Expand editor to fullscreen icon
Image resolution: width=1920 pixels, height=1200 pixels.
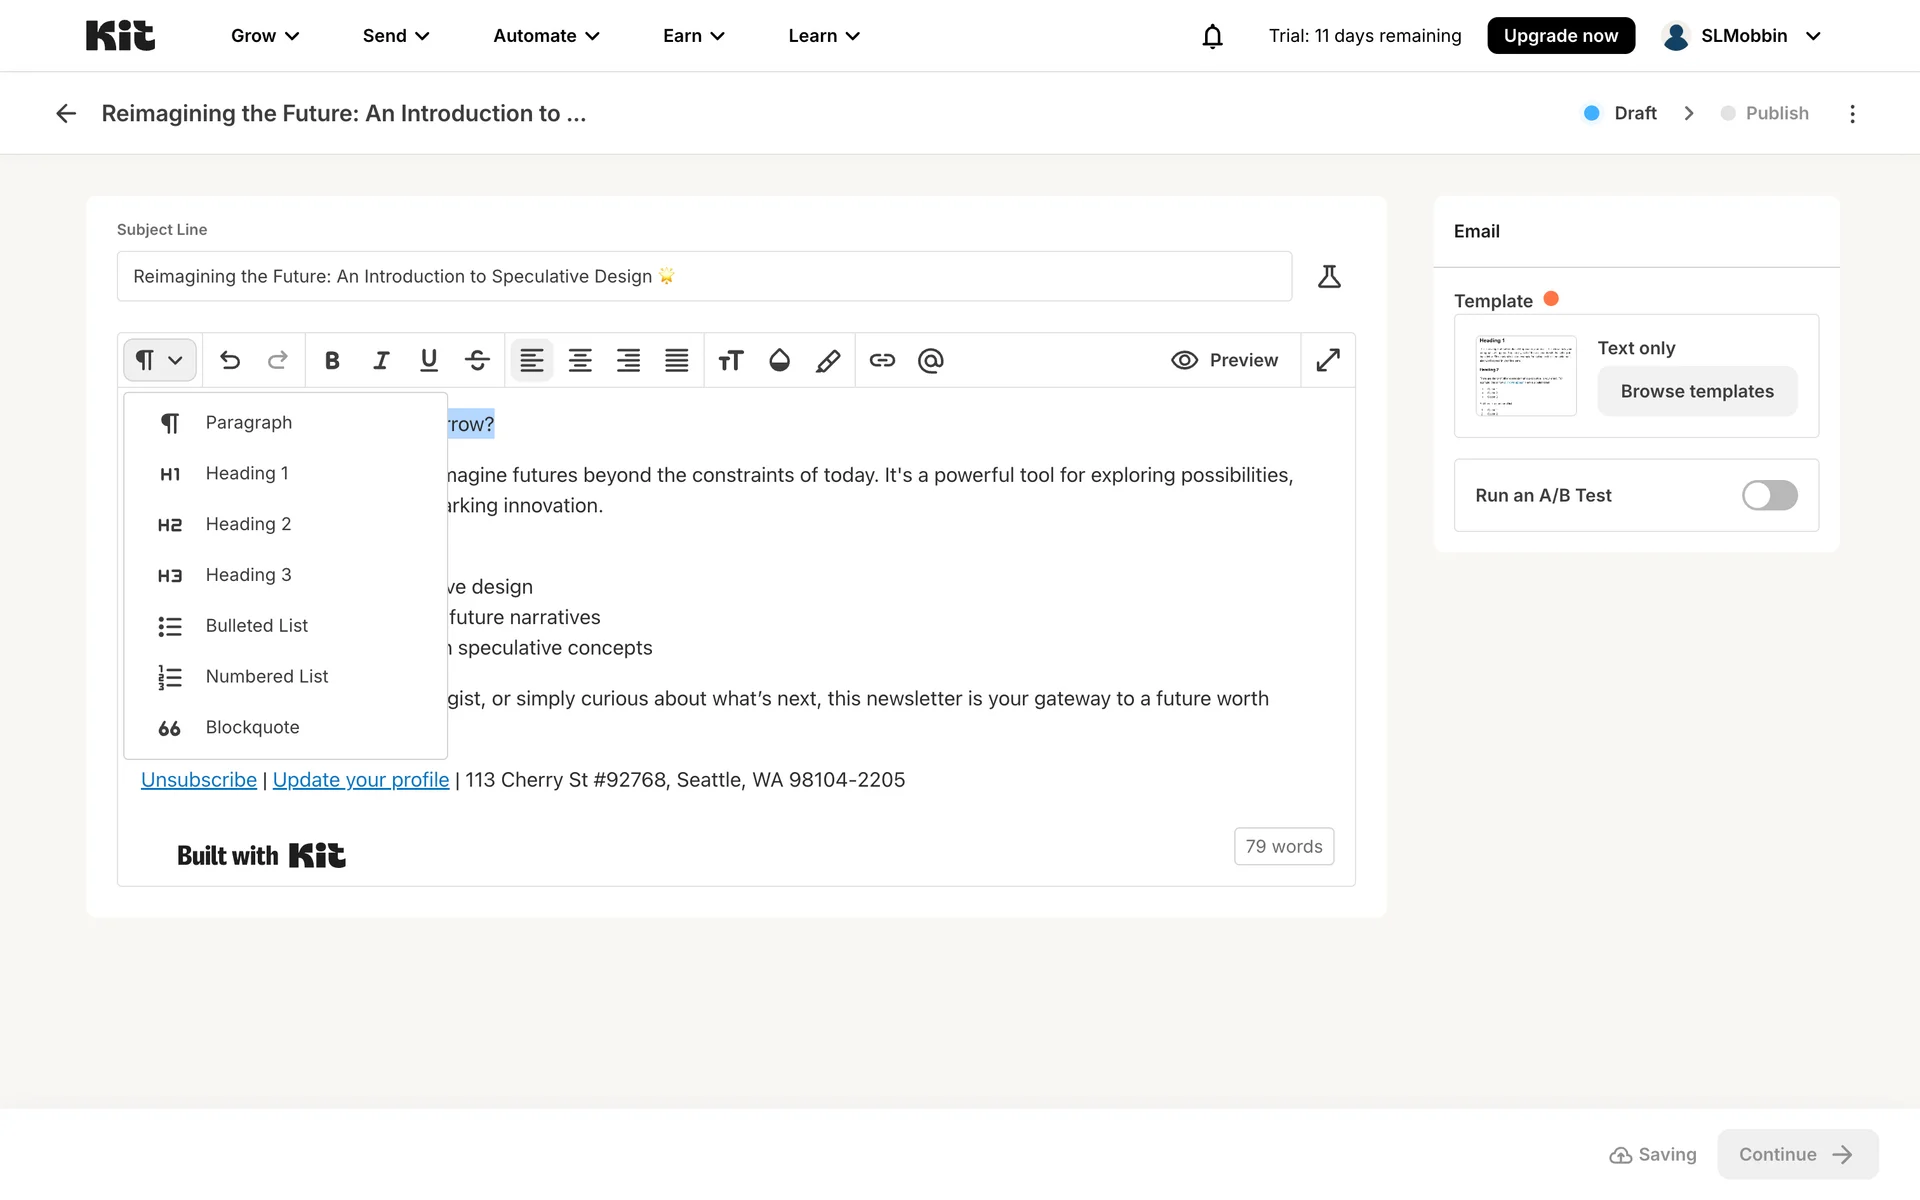(1328, 360)
